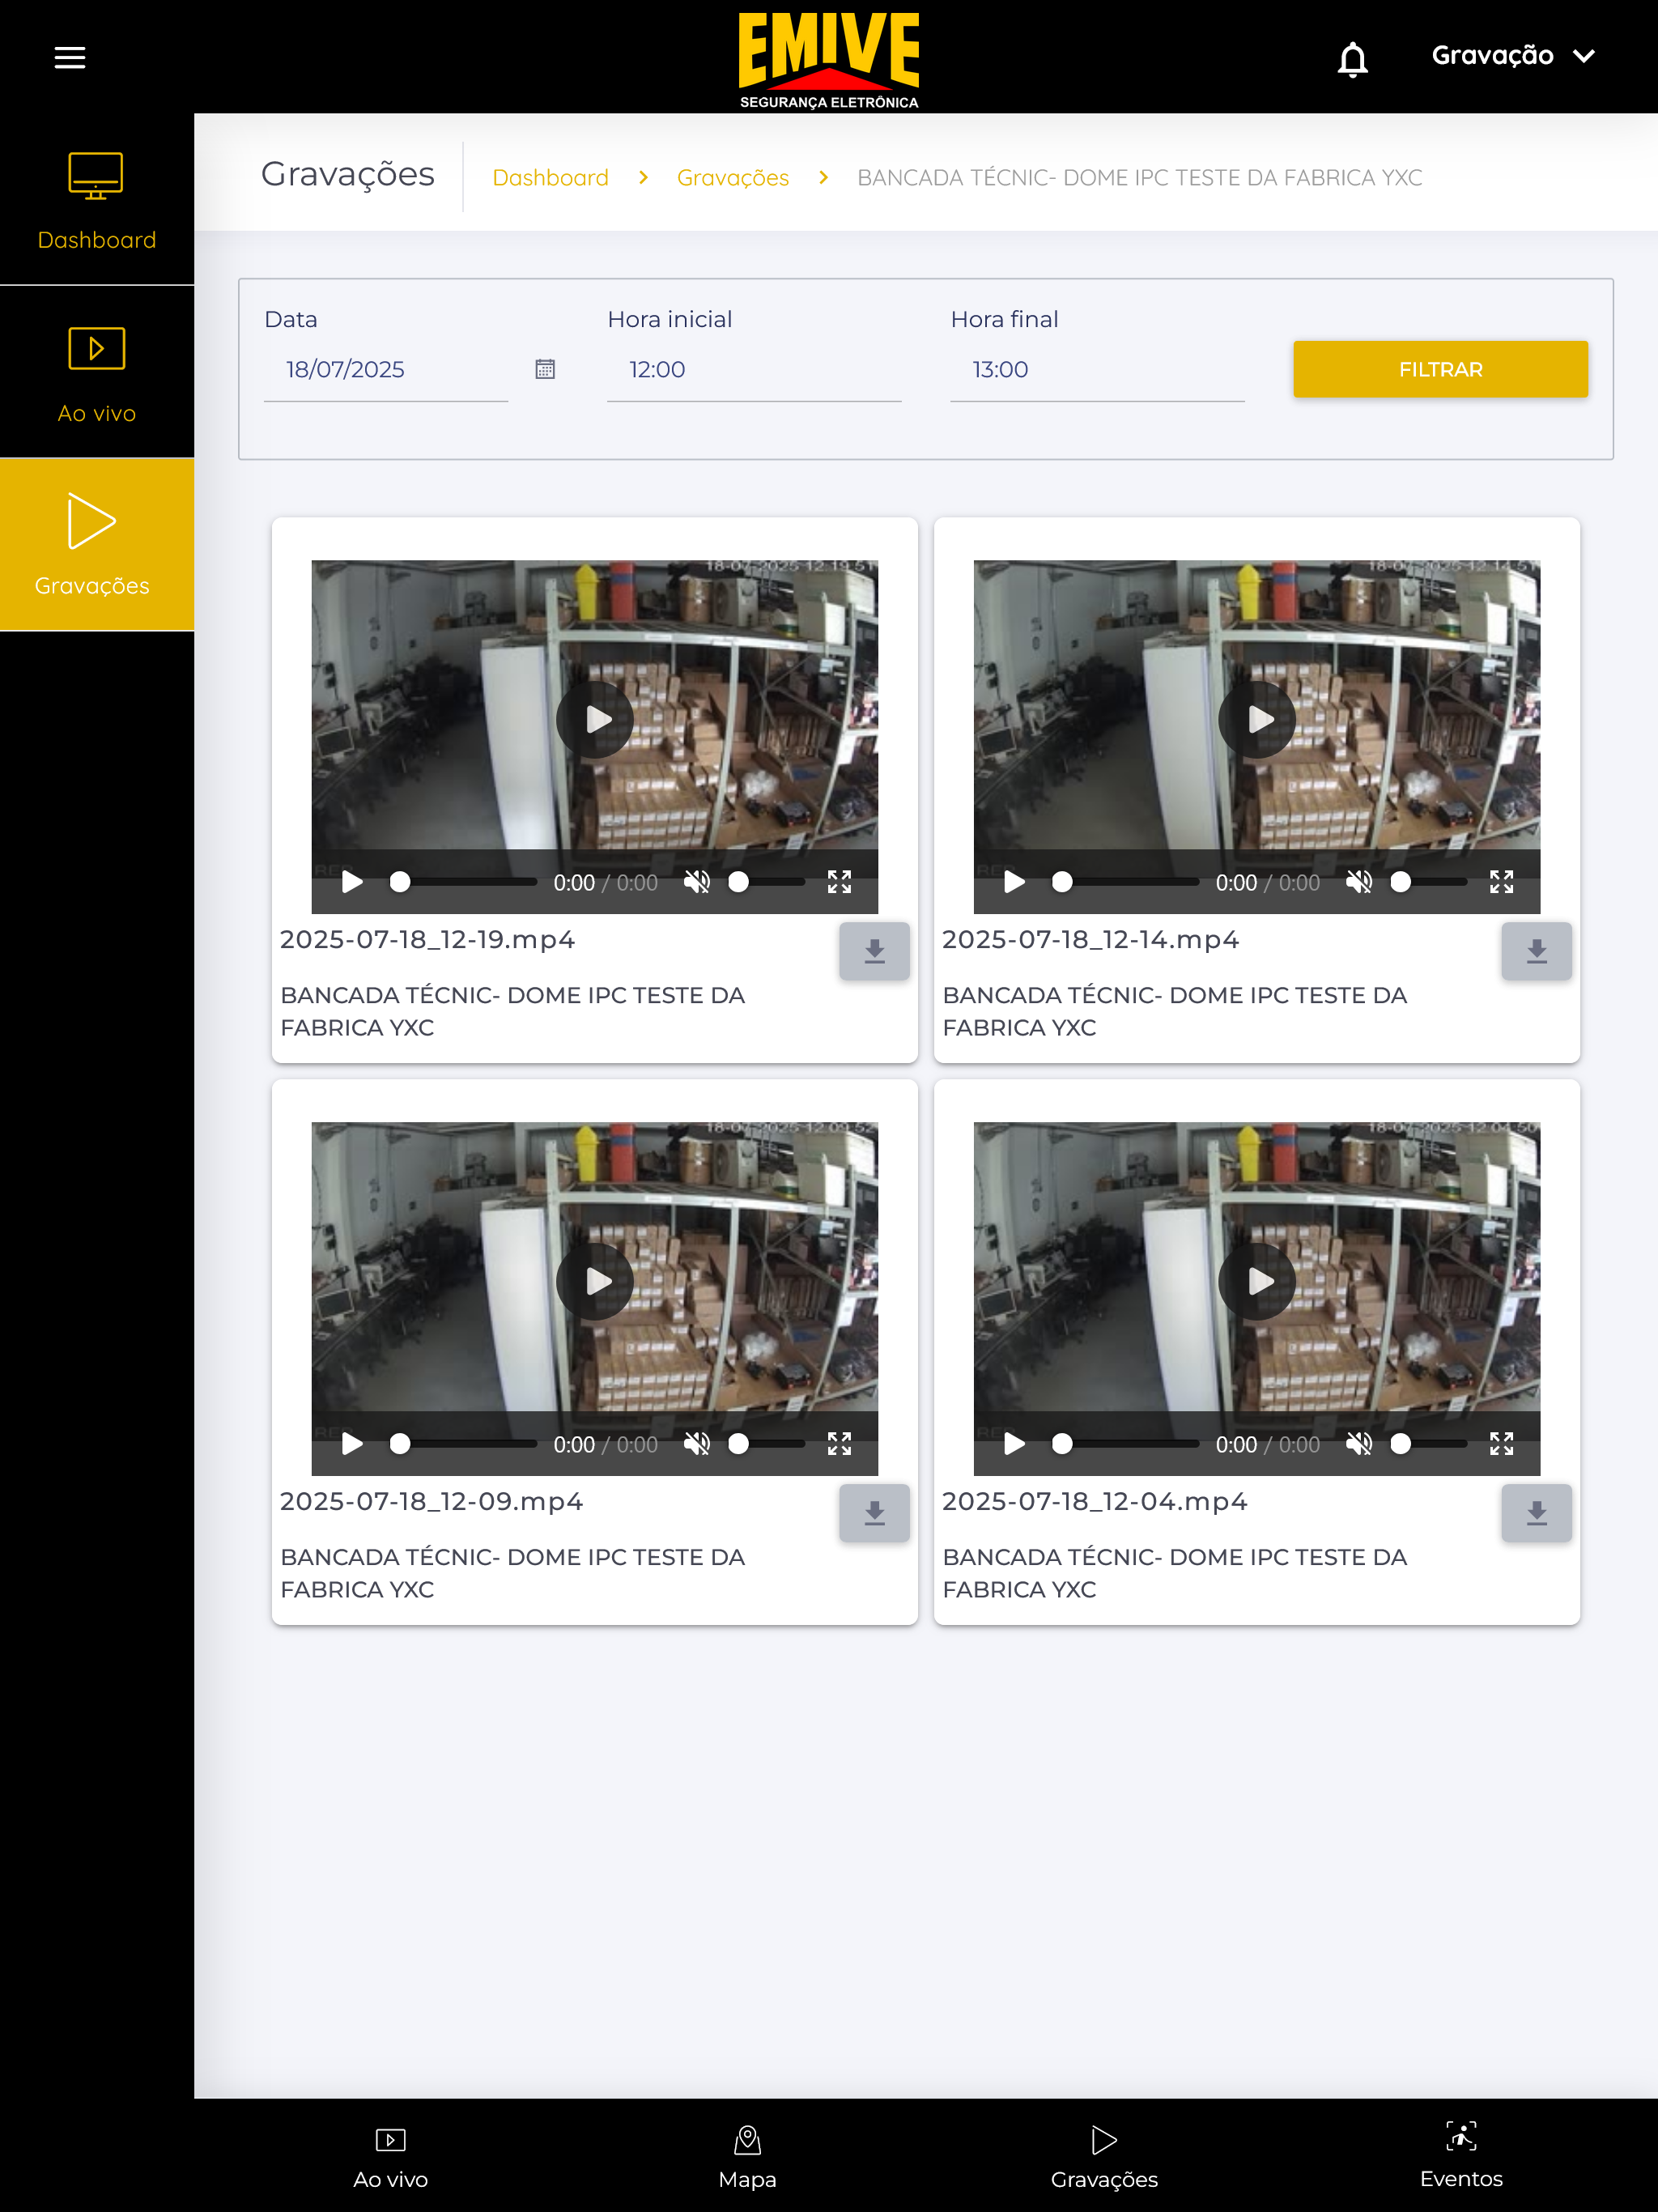Unmute the 12-19 video

(697, 882)
